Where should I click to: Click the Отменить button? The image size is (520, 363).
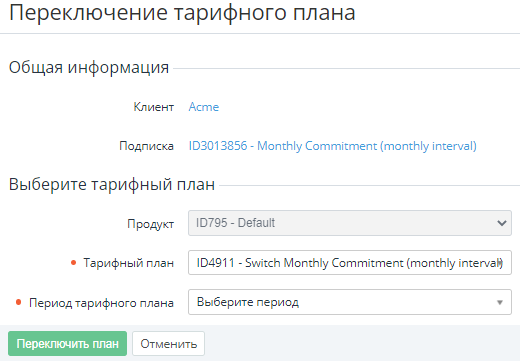point(168,344)
